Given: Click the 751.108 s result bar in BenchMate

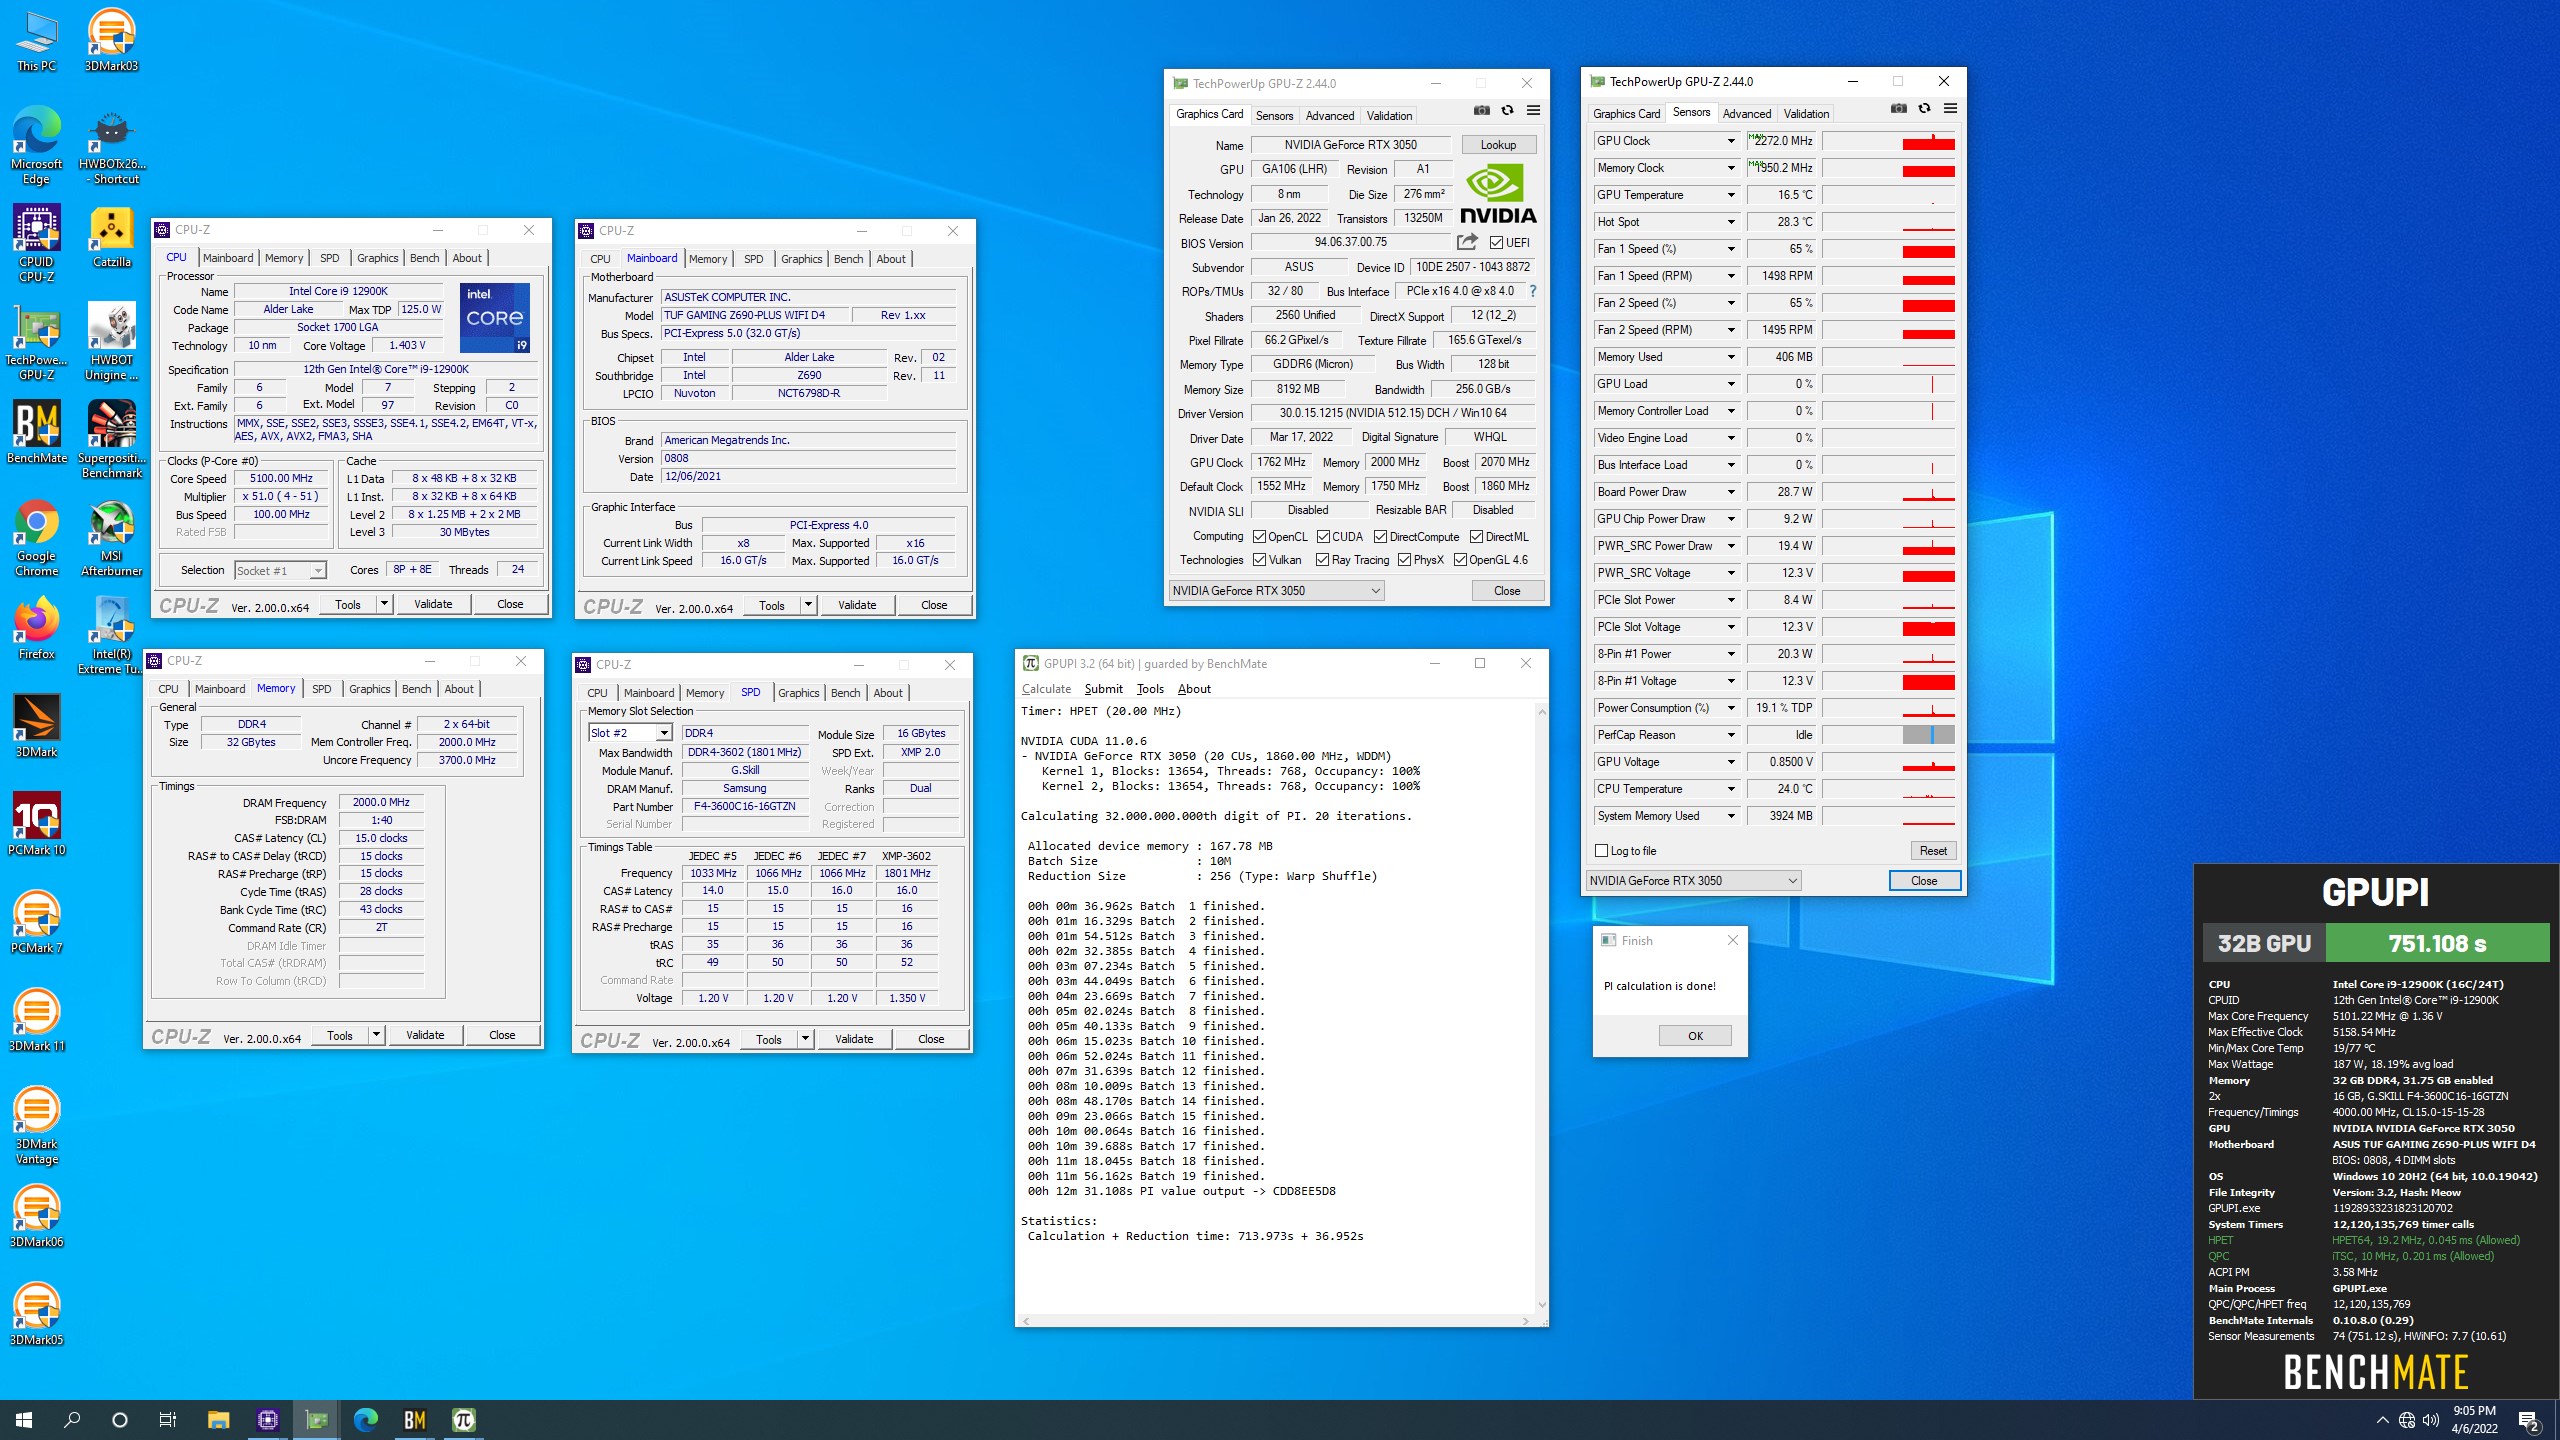Looking at the screenshot, I should point(2437,943).
